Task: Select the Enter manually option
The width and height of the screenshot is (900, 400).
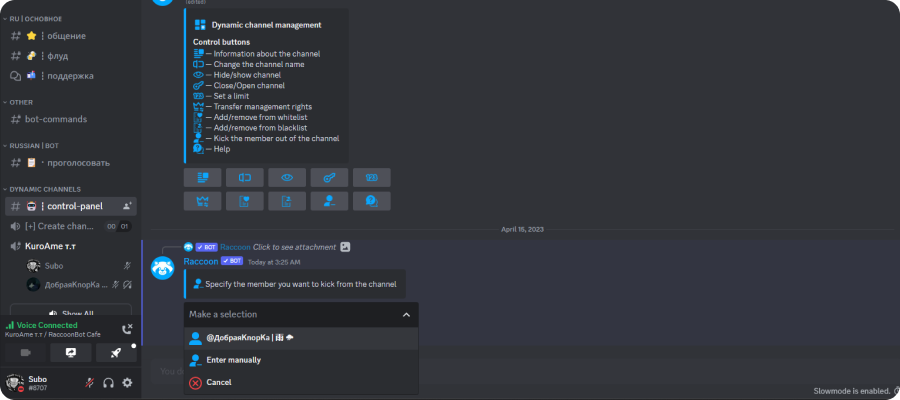Action: click(x=301, y=360)
